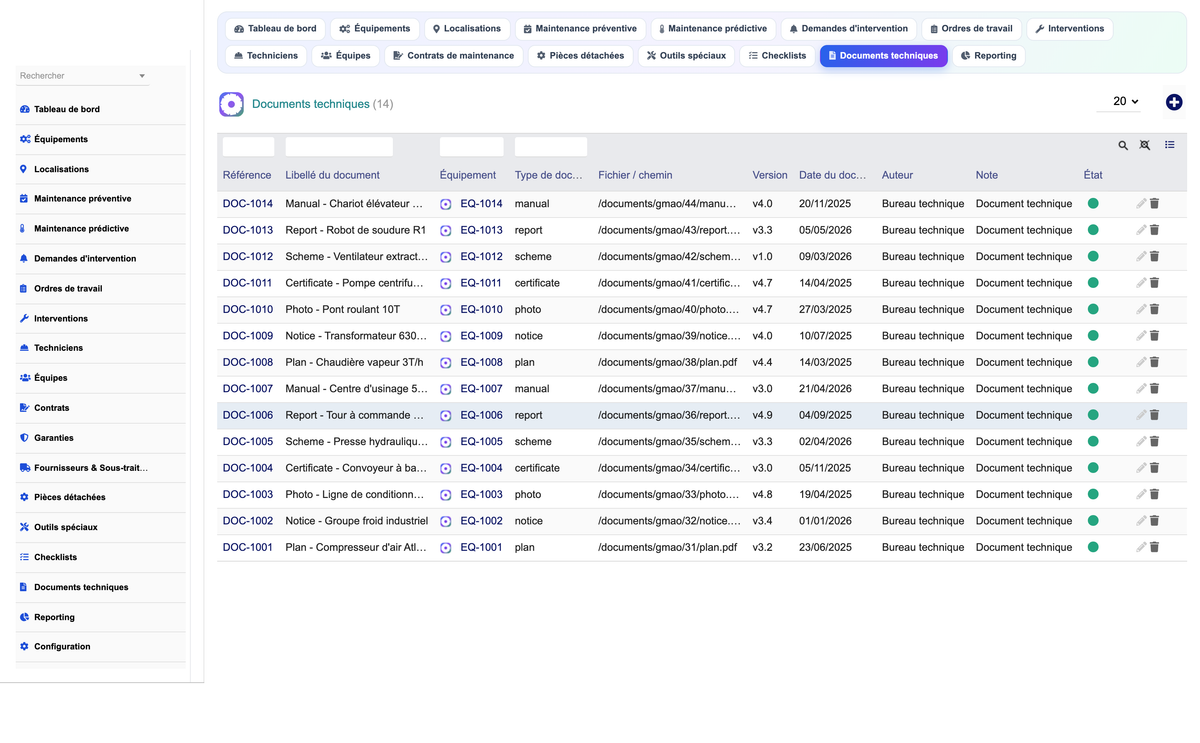This screenshot has height=743, width=1200.
Task: Click the add new document plus icon
Action: tap(1174, 102)
